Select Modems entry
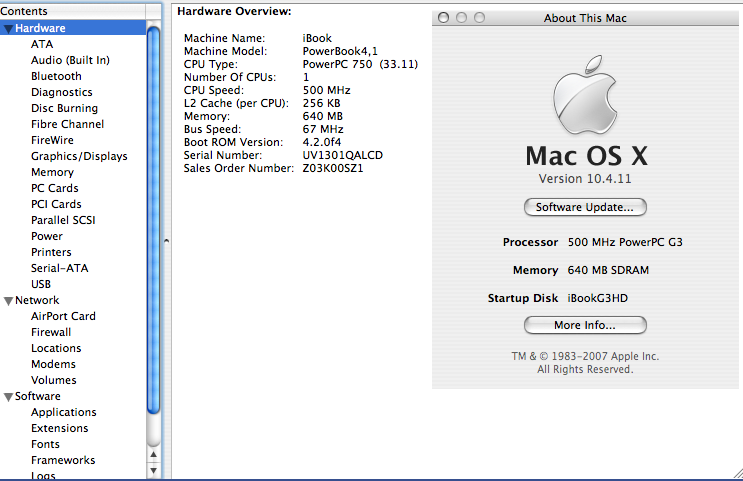The width and height of the screenshot is (743, 481). 53,364
